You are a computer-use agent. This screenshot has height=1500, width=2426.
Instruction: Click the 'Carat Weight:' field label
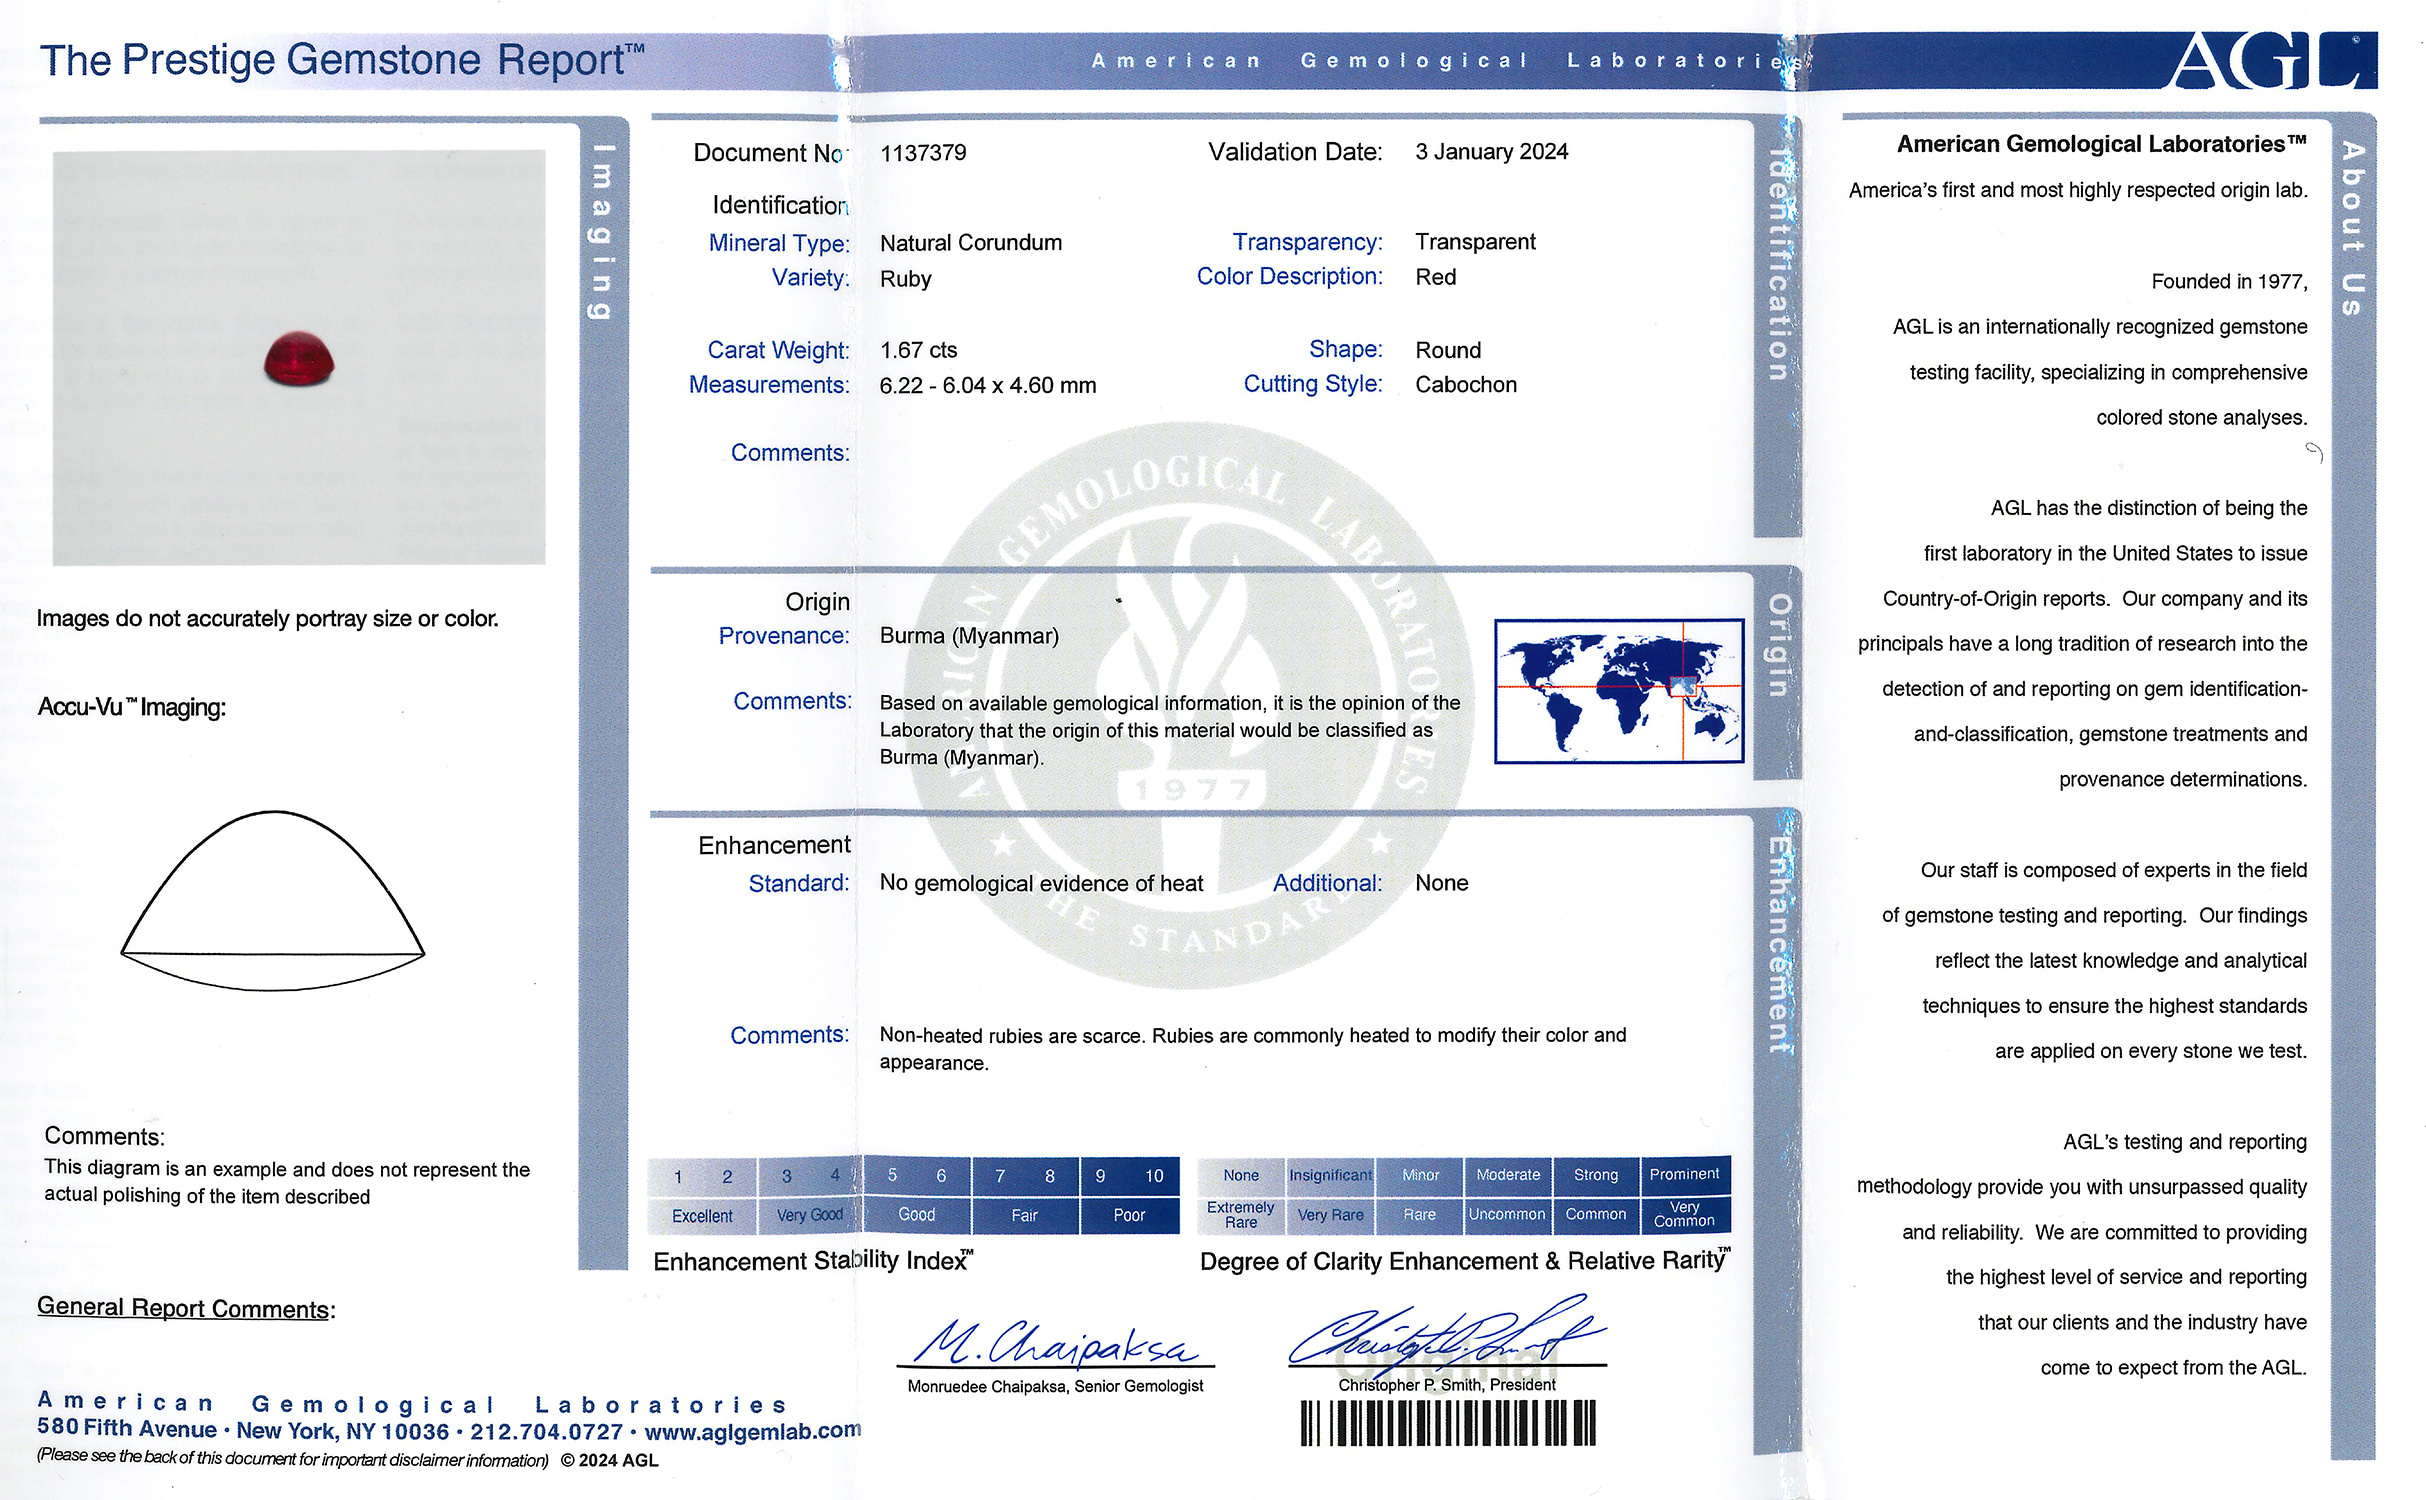tap(779, 350)
